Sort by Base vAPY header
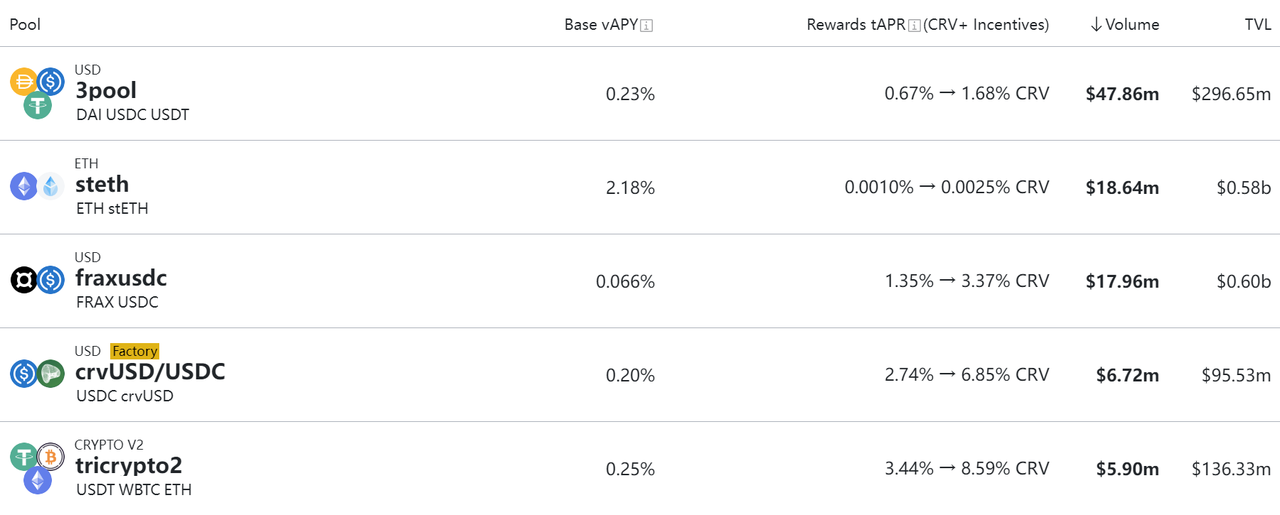1280x515 pixels. (x=600, y=24)
